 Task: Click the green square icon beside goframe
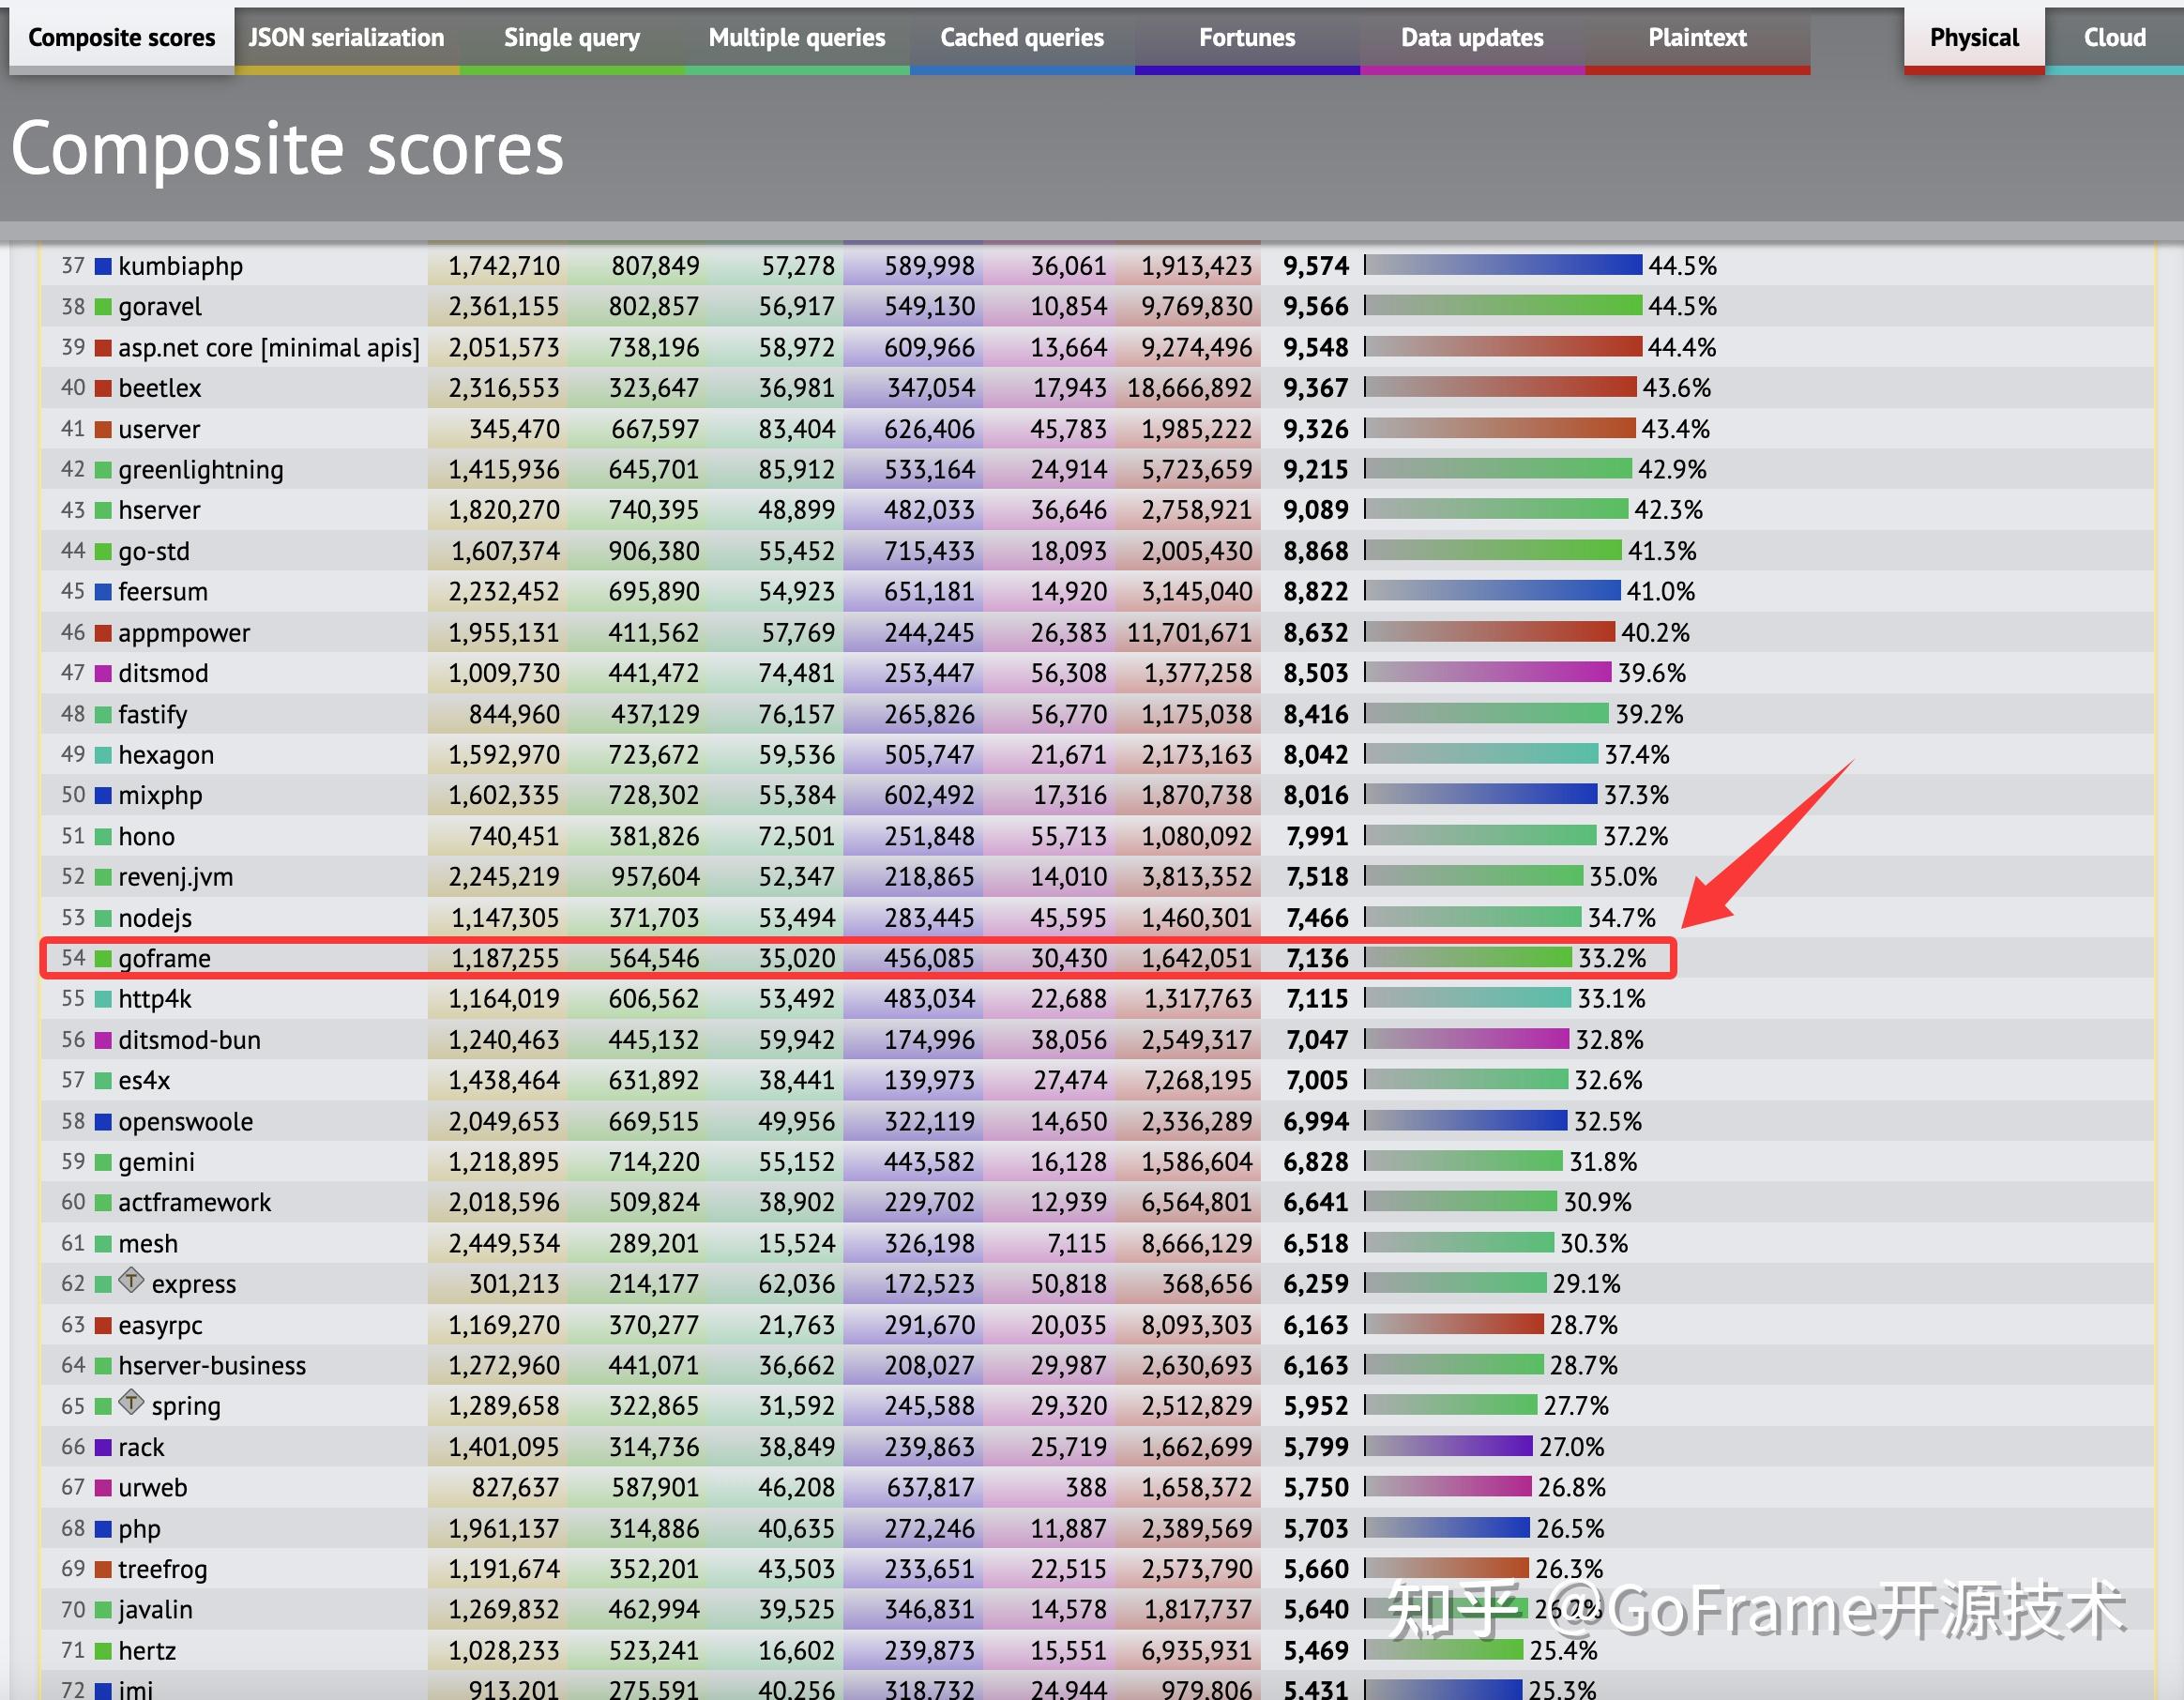pos(103,957)
